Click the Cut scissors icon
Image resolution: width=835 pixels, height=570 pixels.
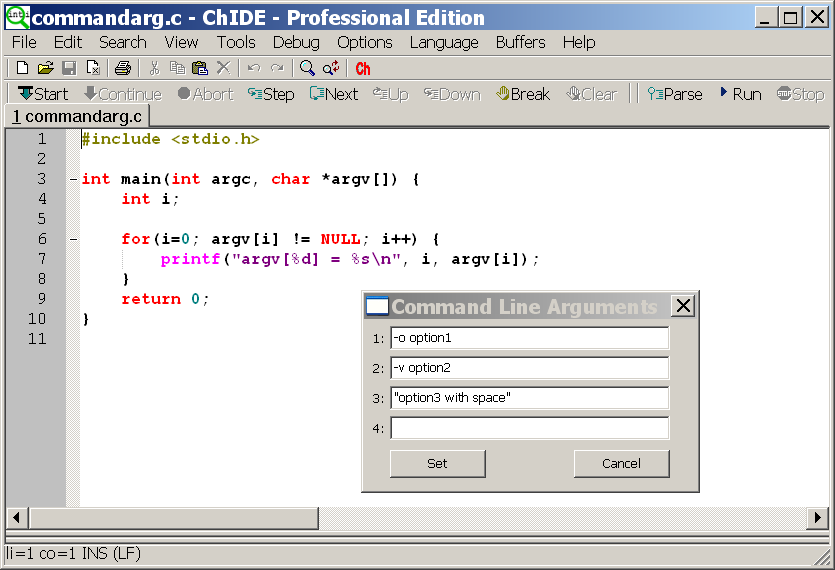pyautogui.click(x=154, y=68)
